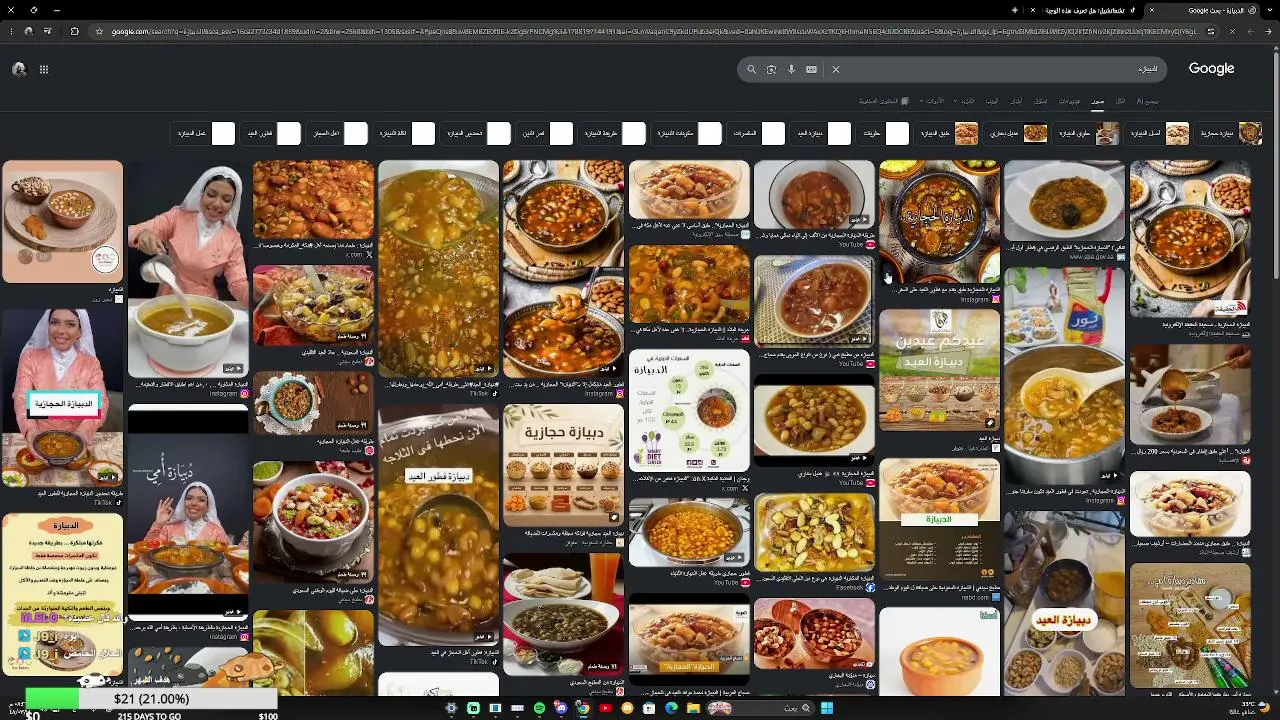Open the وضع AI (AI Mode) tab
Screen dimensions: 1280x720
[x=1147, y=101]
